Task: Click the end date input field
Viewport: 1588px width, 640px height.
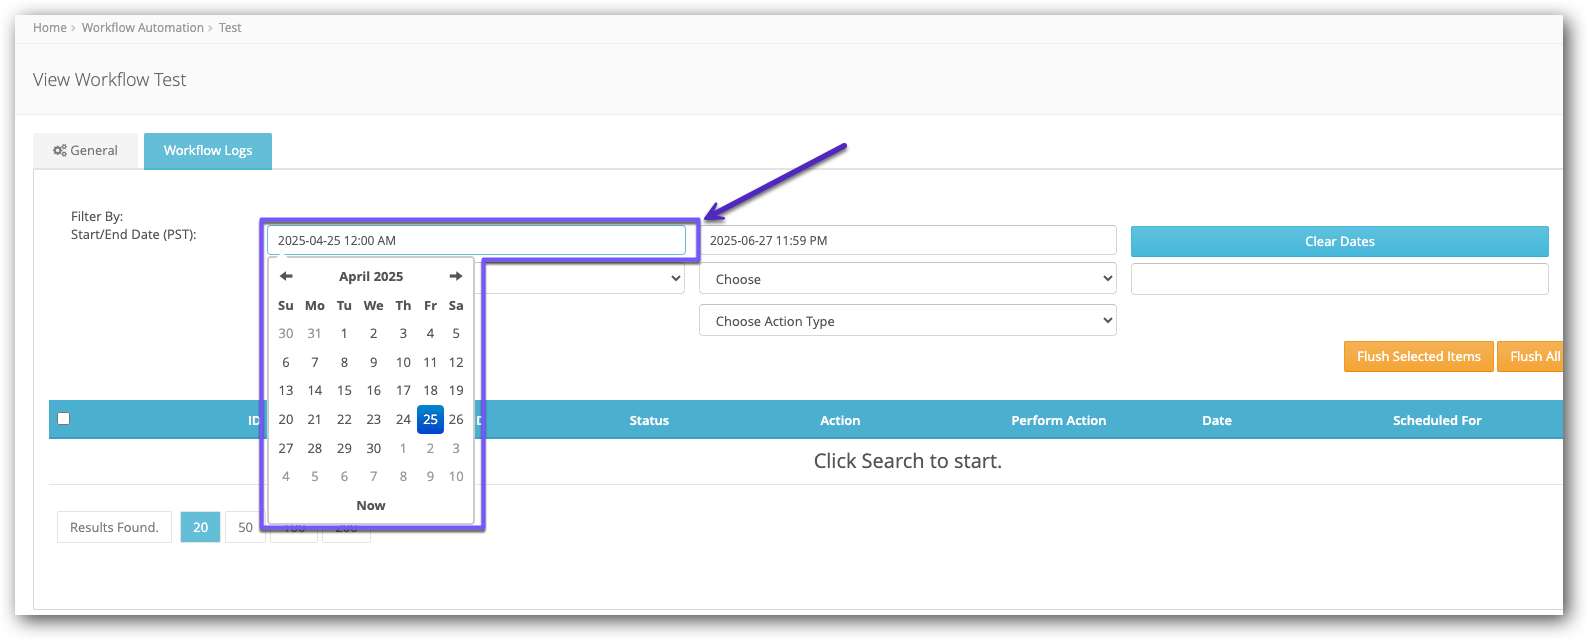Action: click(x=908, y=240)
